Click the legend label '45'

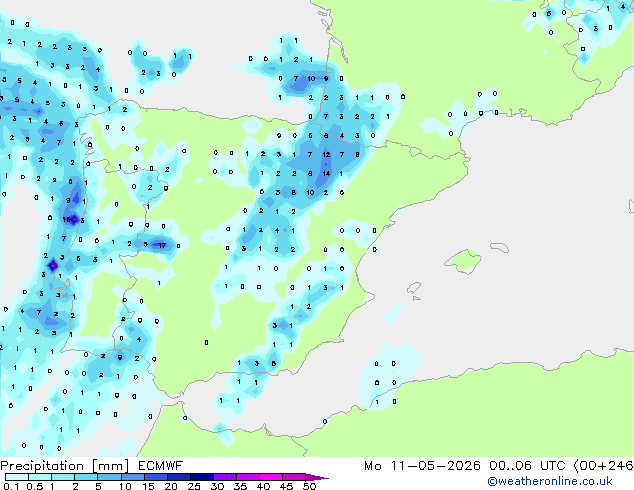click(286, 486)
